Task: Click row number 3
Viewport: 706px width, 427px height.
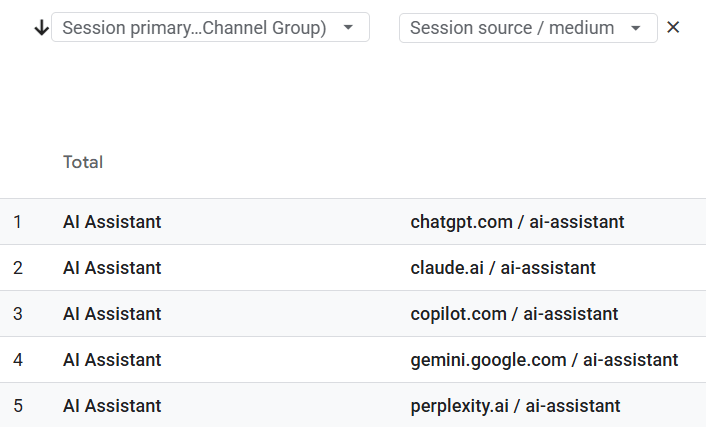Action: coord(18,314)
